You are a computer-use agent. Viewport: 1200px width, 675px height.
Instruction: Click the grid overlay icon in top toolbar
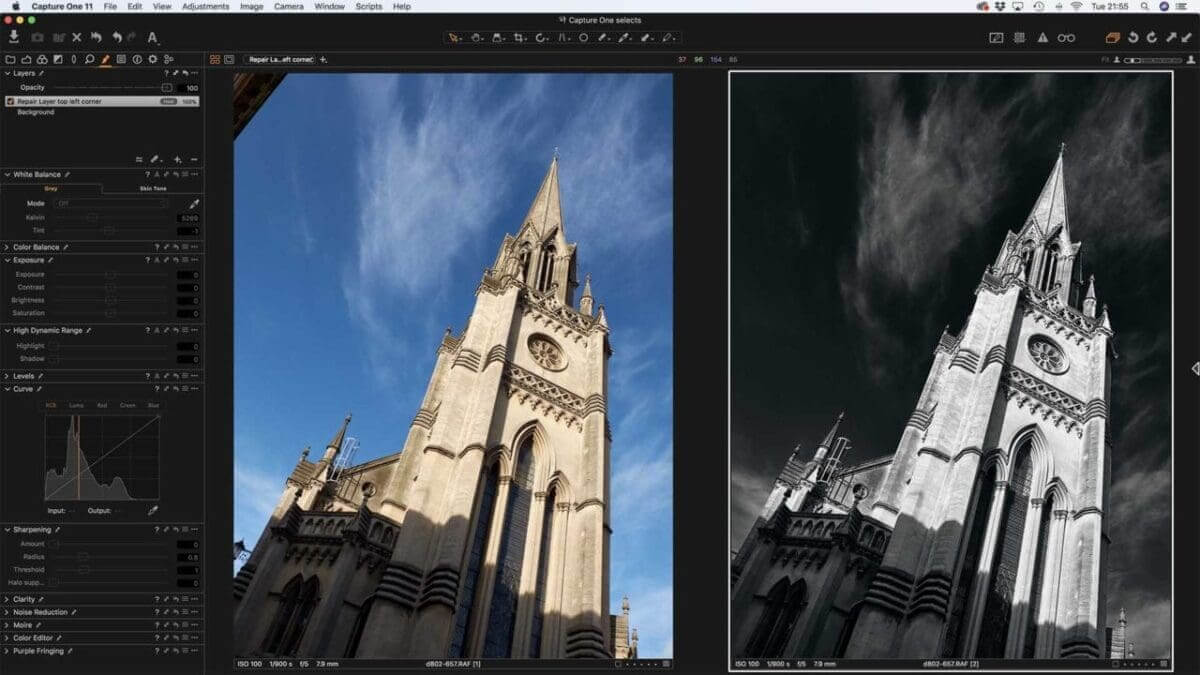[1019, 37]
